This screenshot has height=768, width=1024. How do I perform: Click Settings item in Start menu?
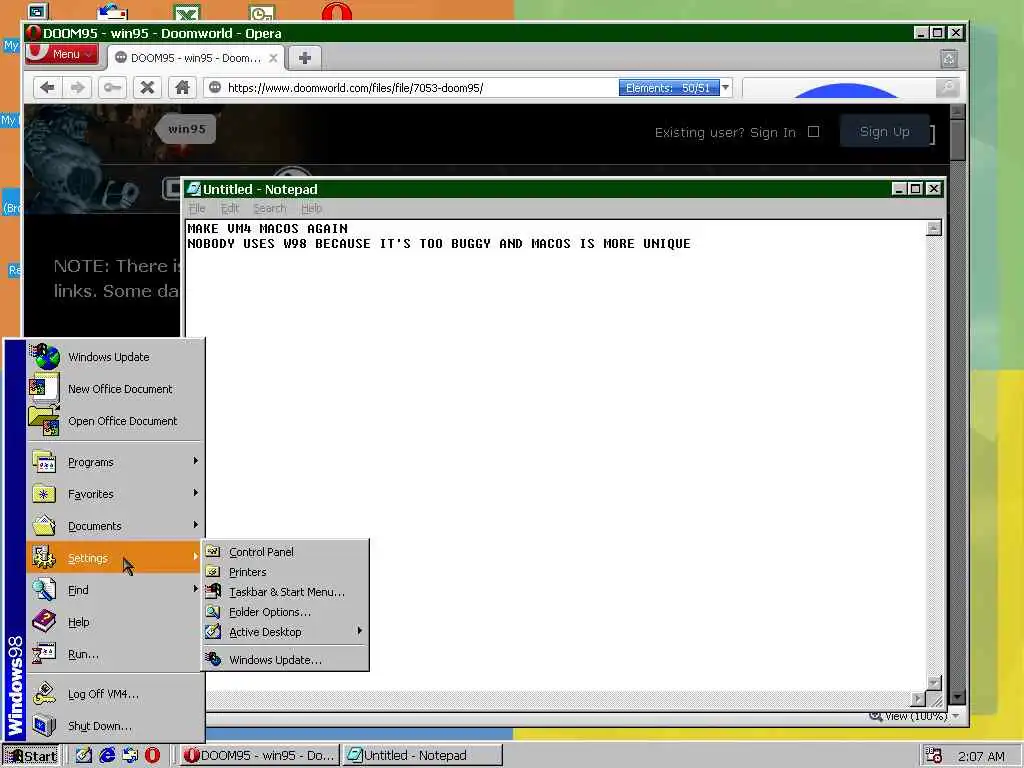coord(115,558)
